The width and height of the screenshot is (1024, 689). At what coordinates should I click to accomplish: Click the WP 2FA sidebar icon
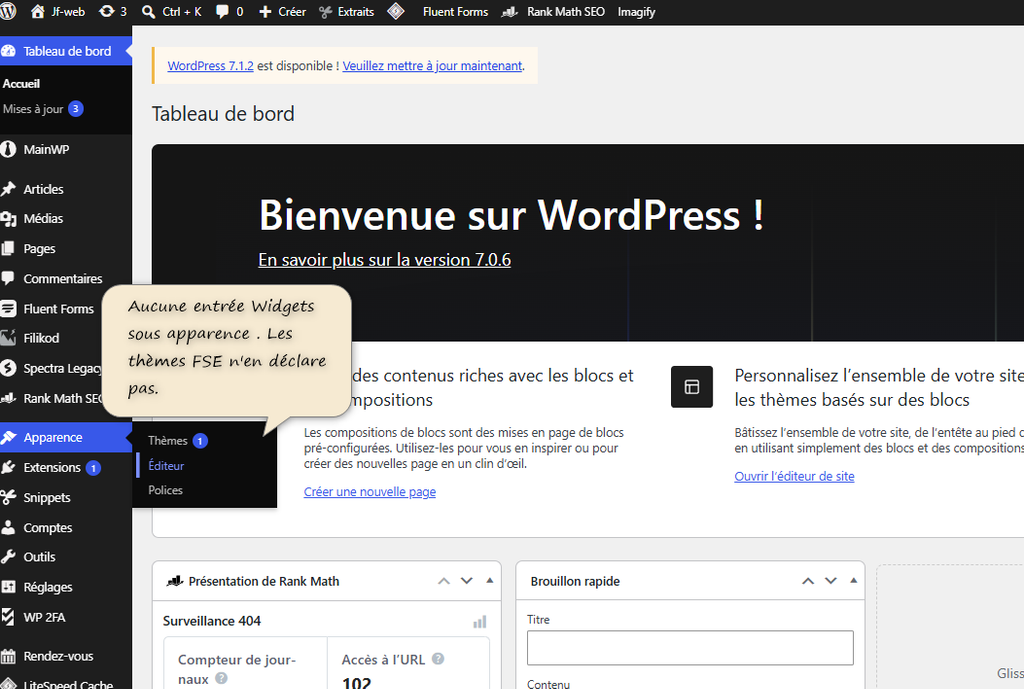pos(8,617)
